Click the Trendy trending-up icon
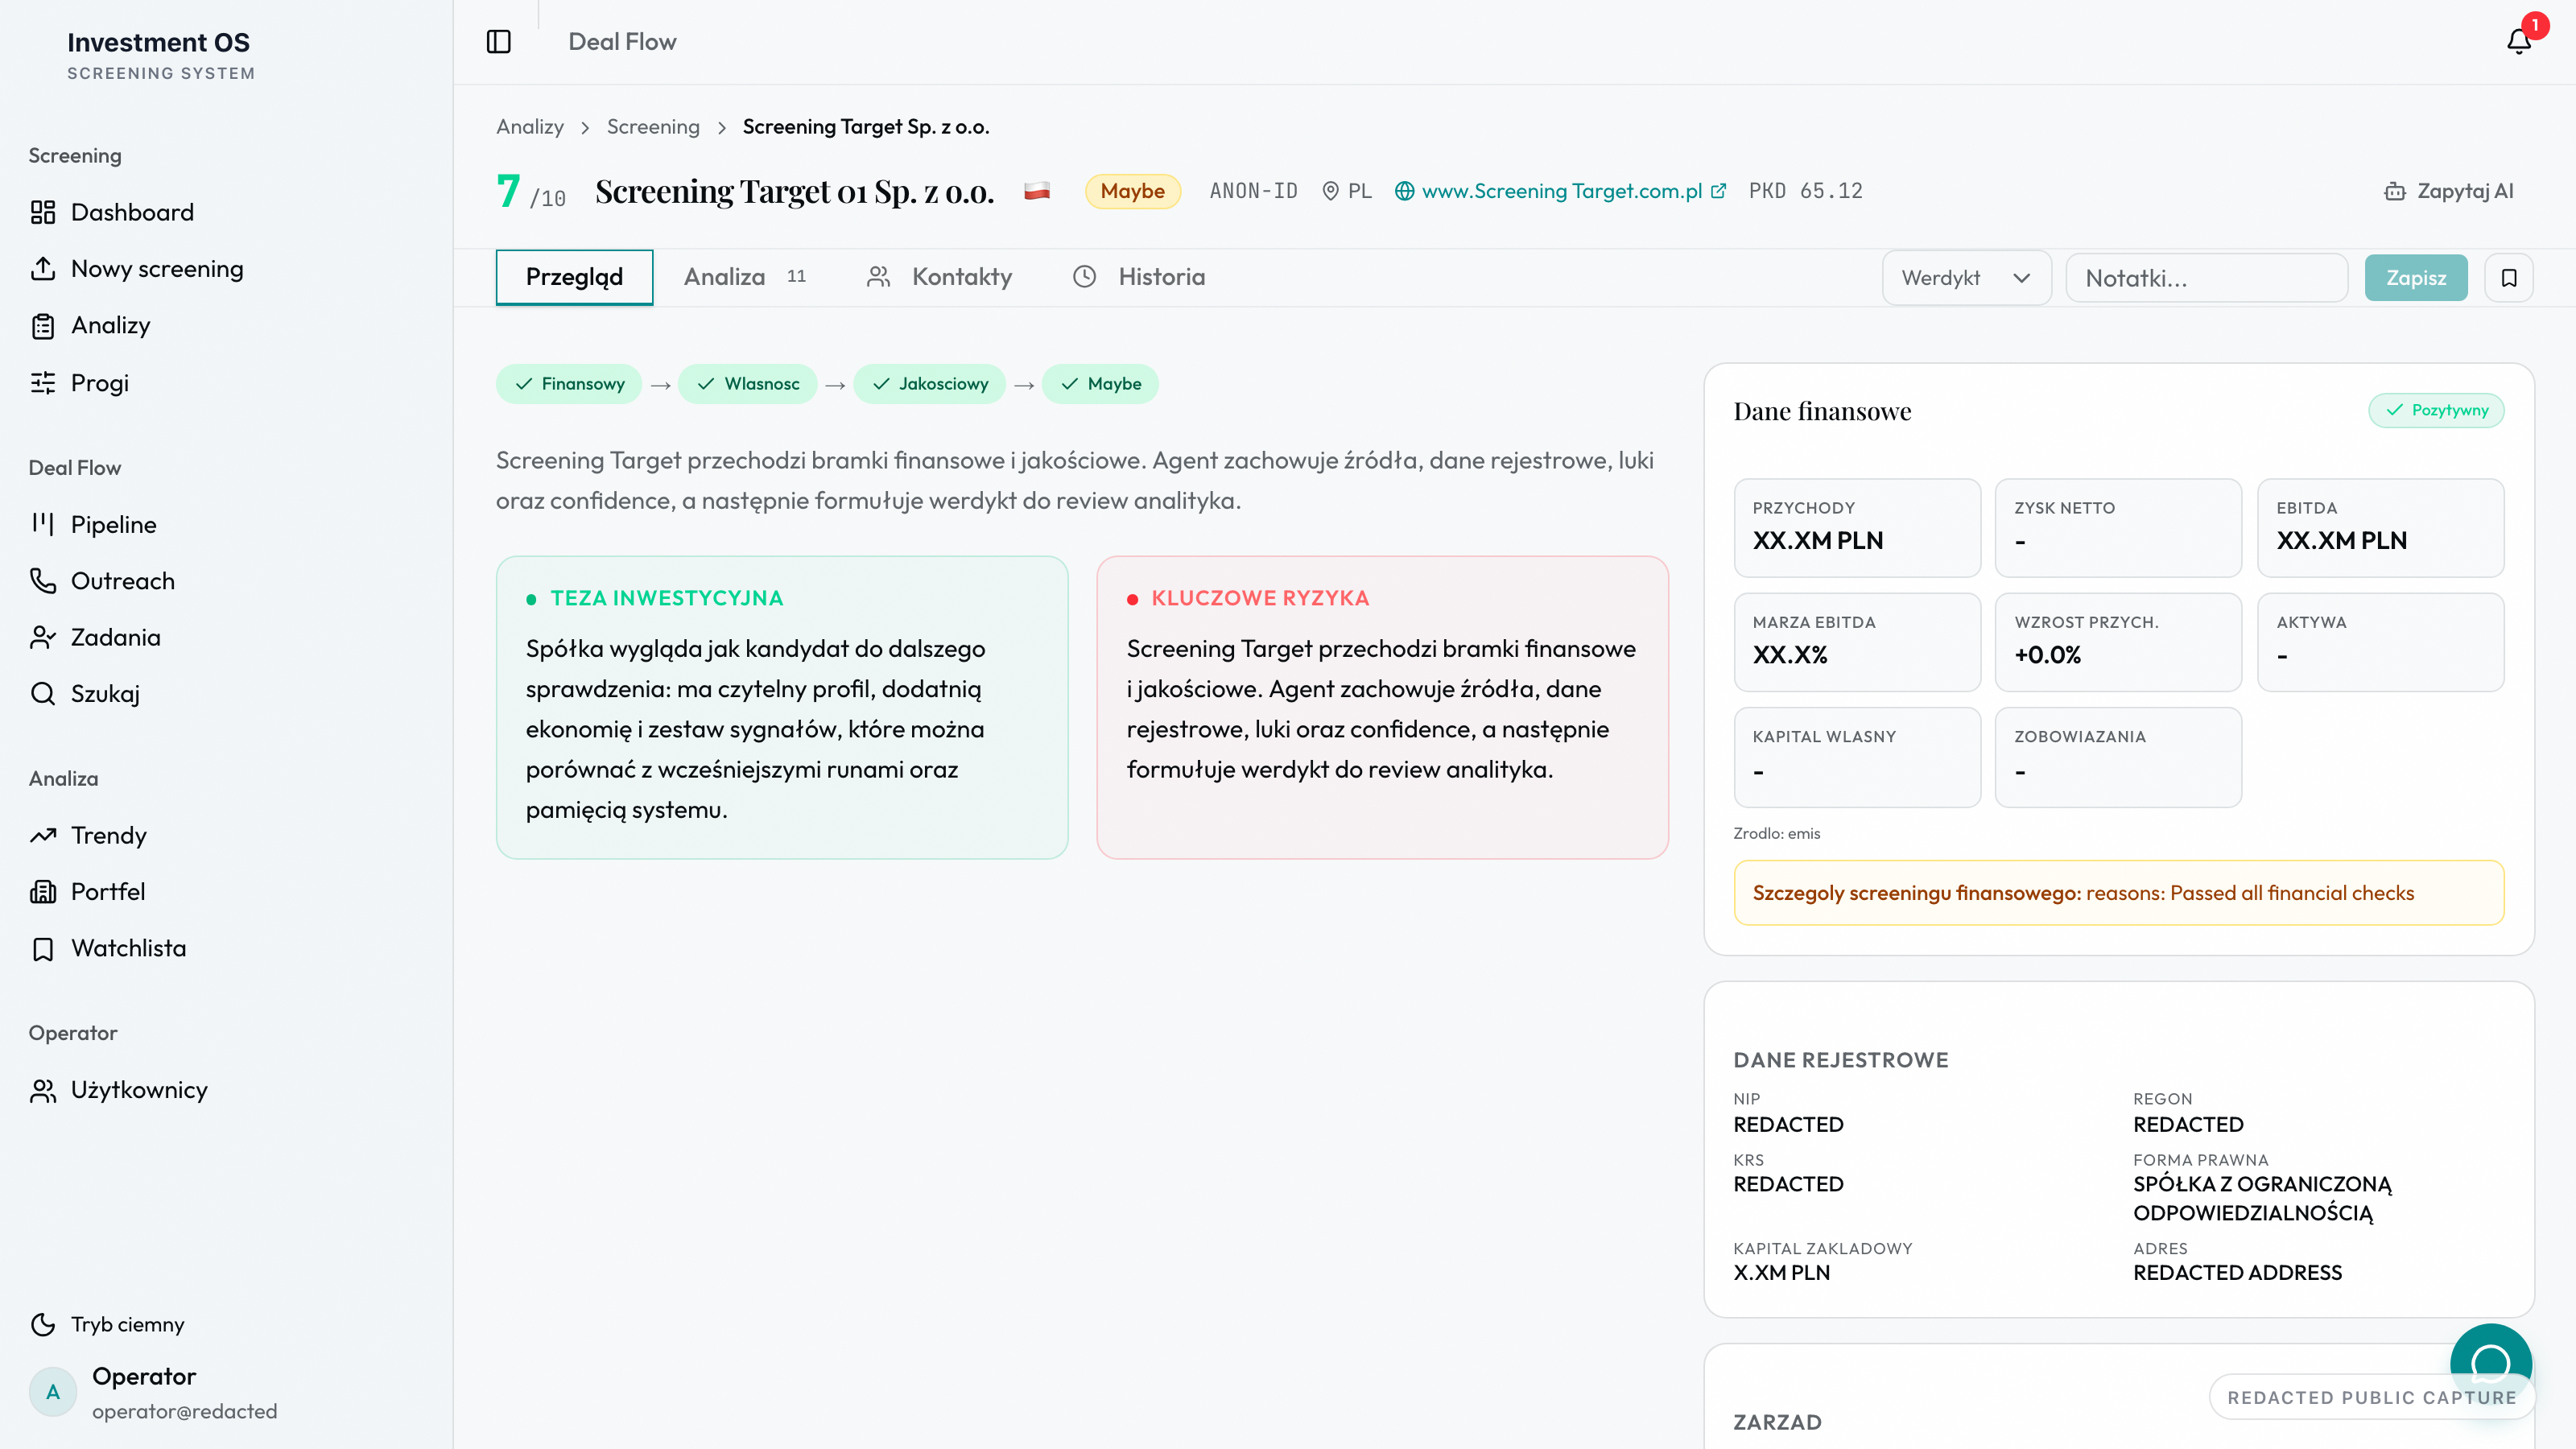Image resolution: width=2576 pixels, height=1449 pixels. tap(42, 835)
